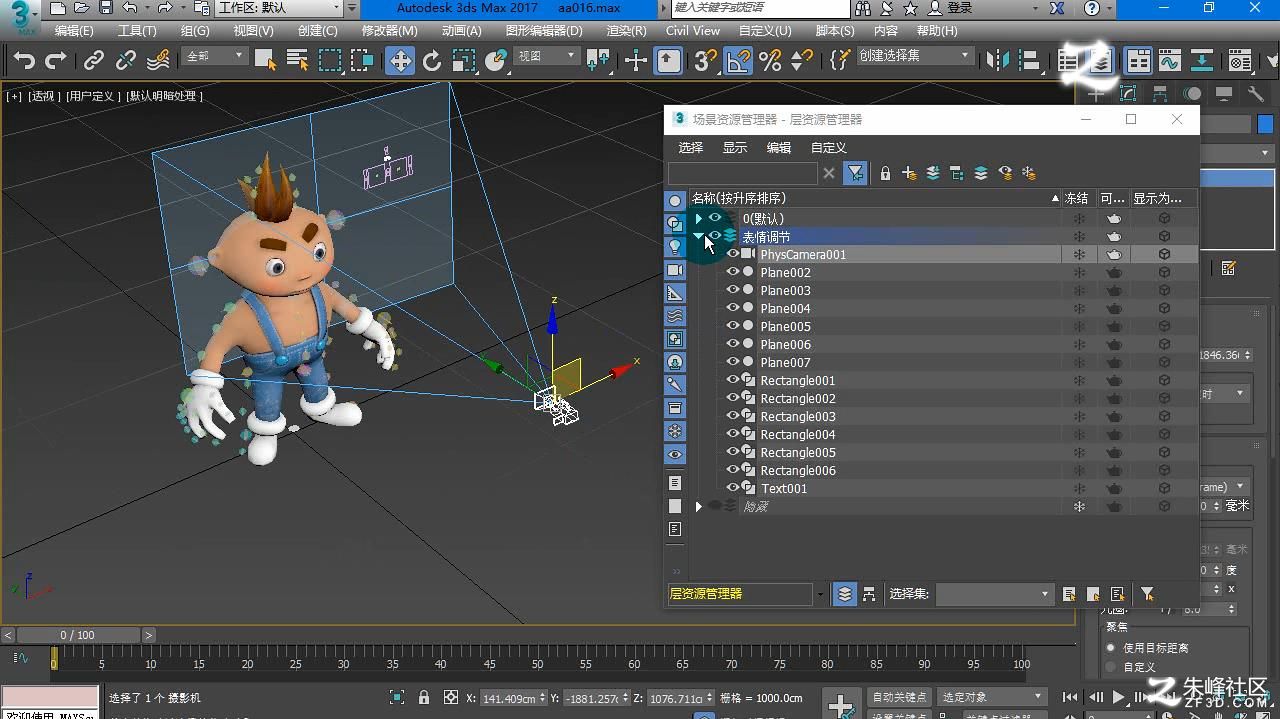Click the search field in Scene Explorer
Screen dimensions: 1280x719
(743, 173)
